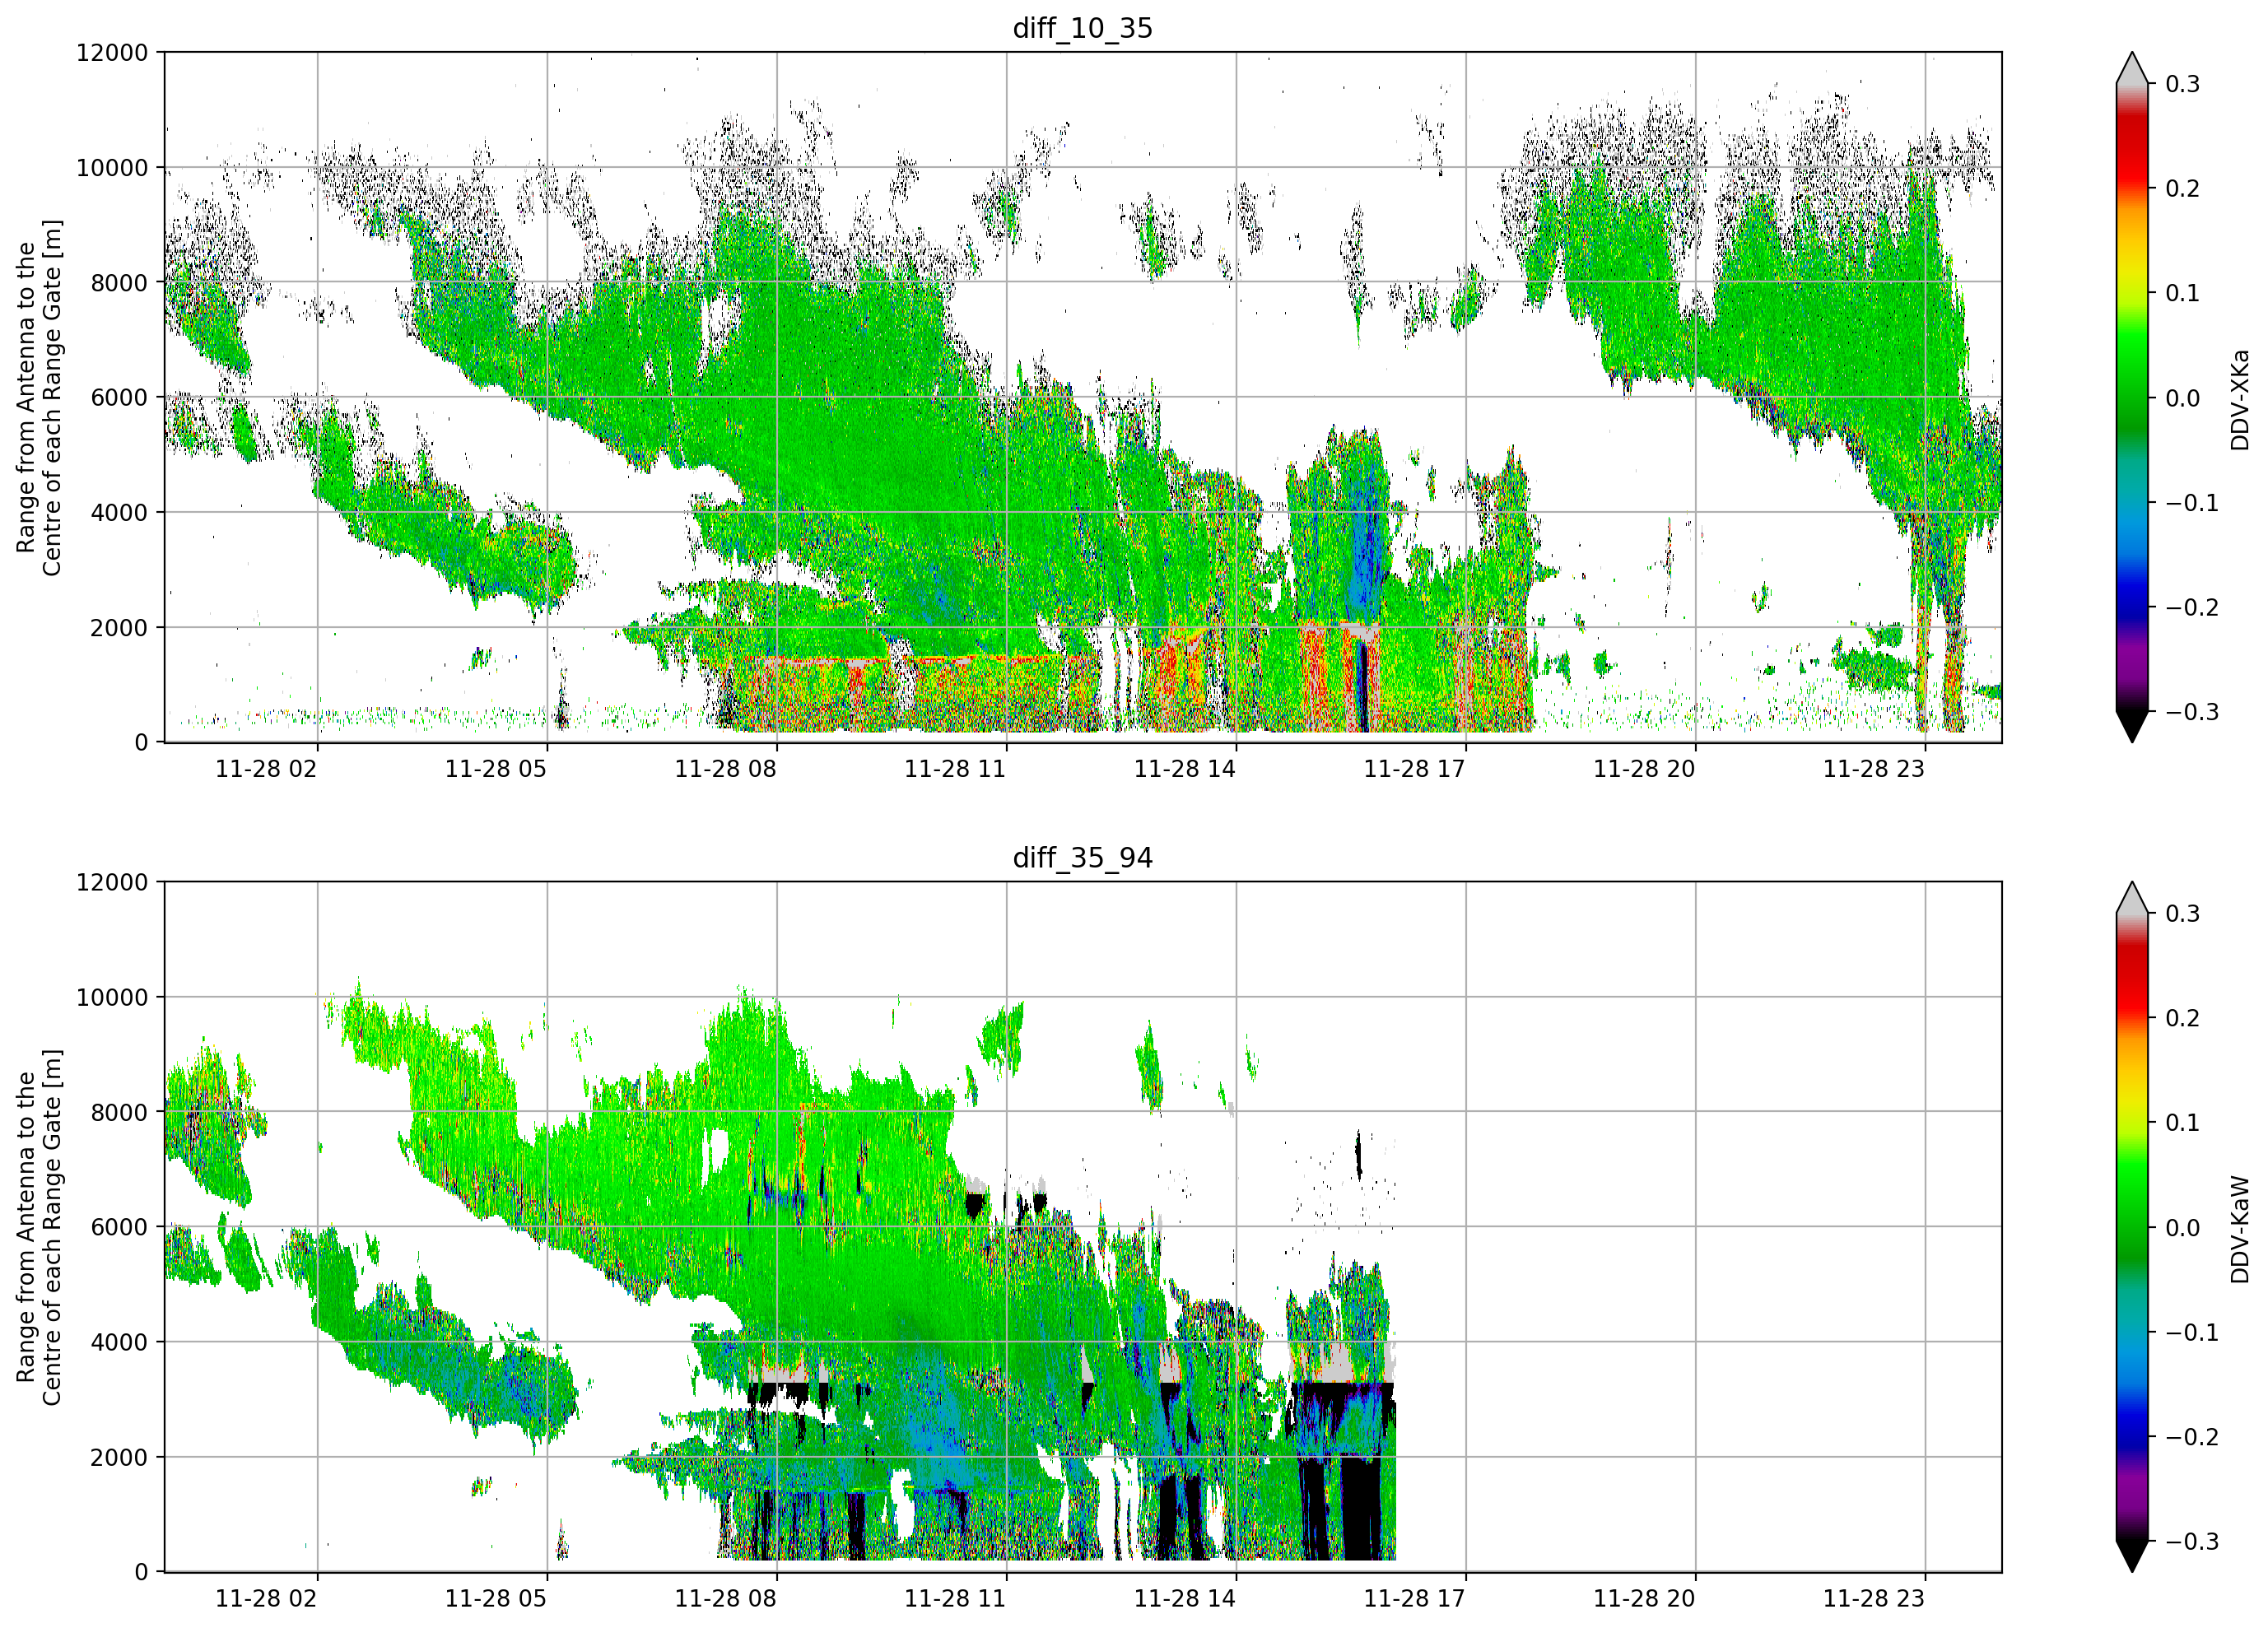Click the 2000 y-tick of diff_35_94
Image resolution: width=2268 pixels, height=1628 pixels.
[x=119, y=1458]
